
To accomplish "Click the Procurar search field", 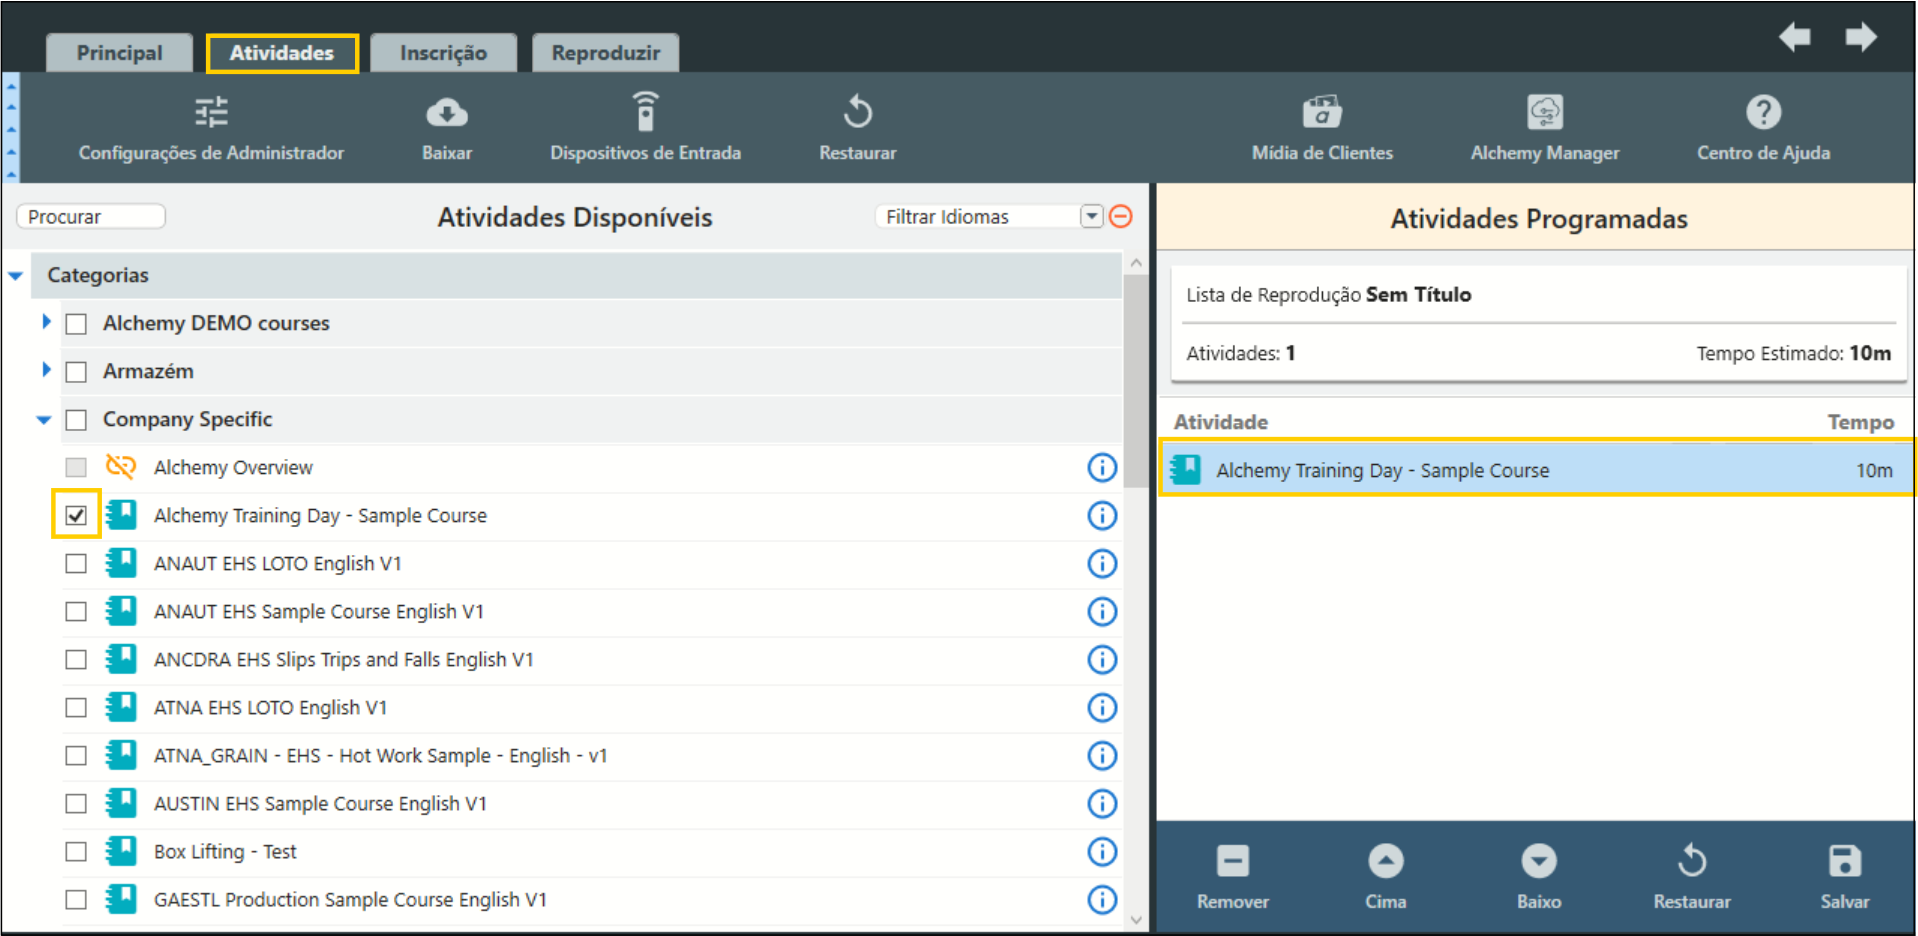I will (x=91, y=216).
